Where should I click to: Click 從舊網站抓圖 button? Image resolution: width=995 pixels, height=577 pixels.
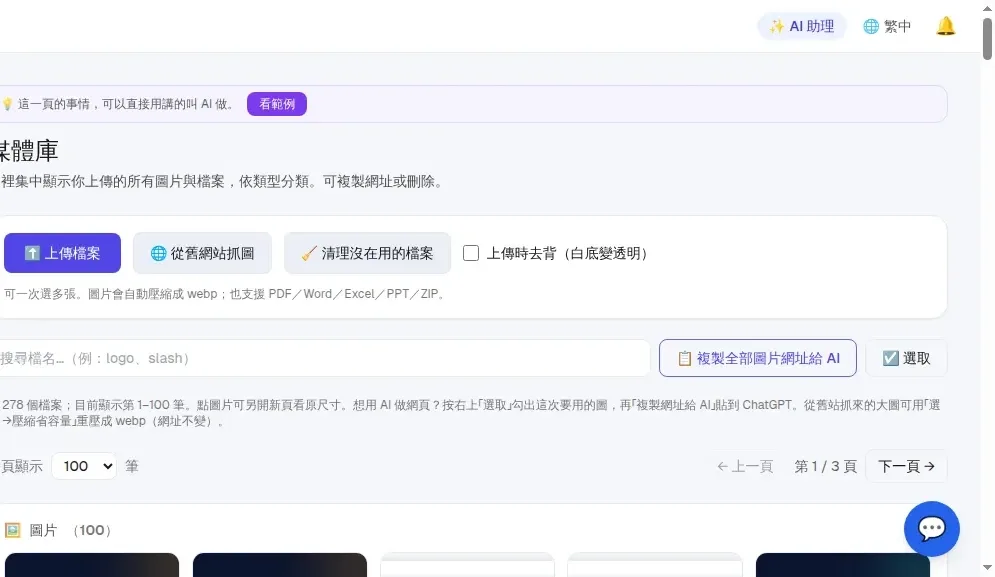pos(202,253)
